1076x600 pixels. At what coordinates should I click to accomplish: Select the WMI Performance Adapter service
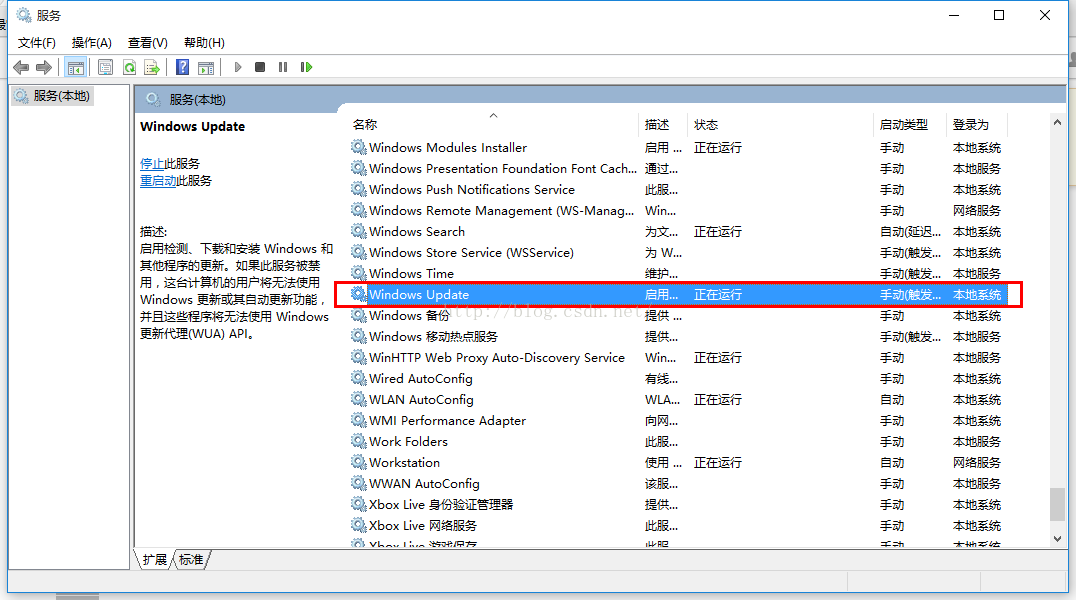point(678,420)
